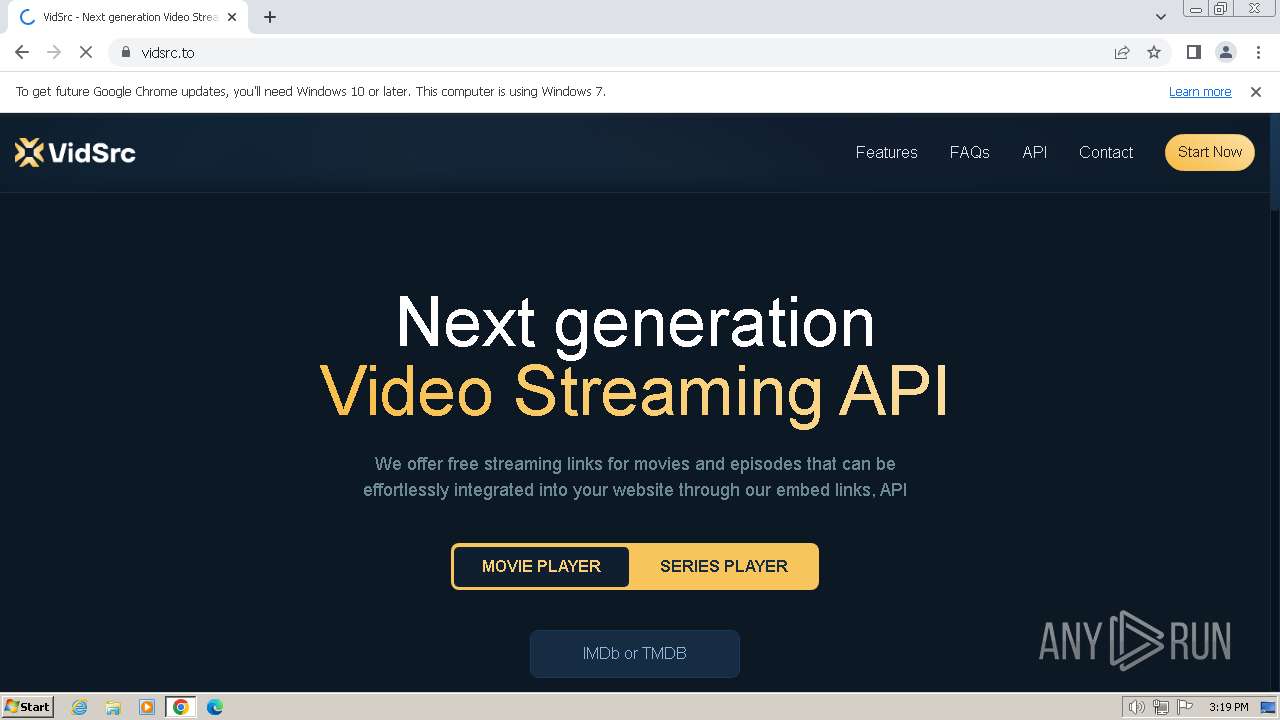
Task: Click the network tray icon
Action: [1161, 707]
